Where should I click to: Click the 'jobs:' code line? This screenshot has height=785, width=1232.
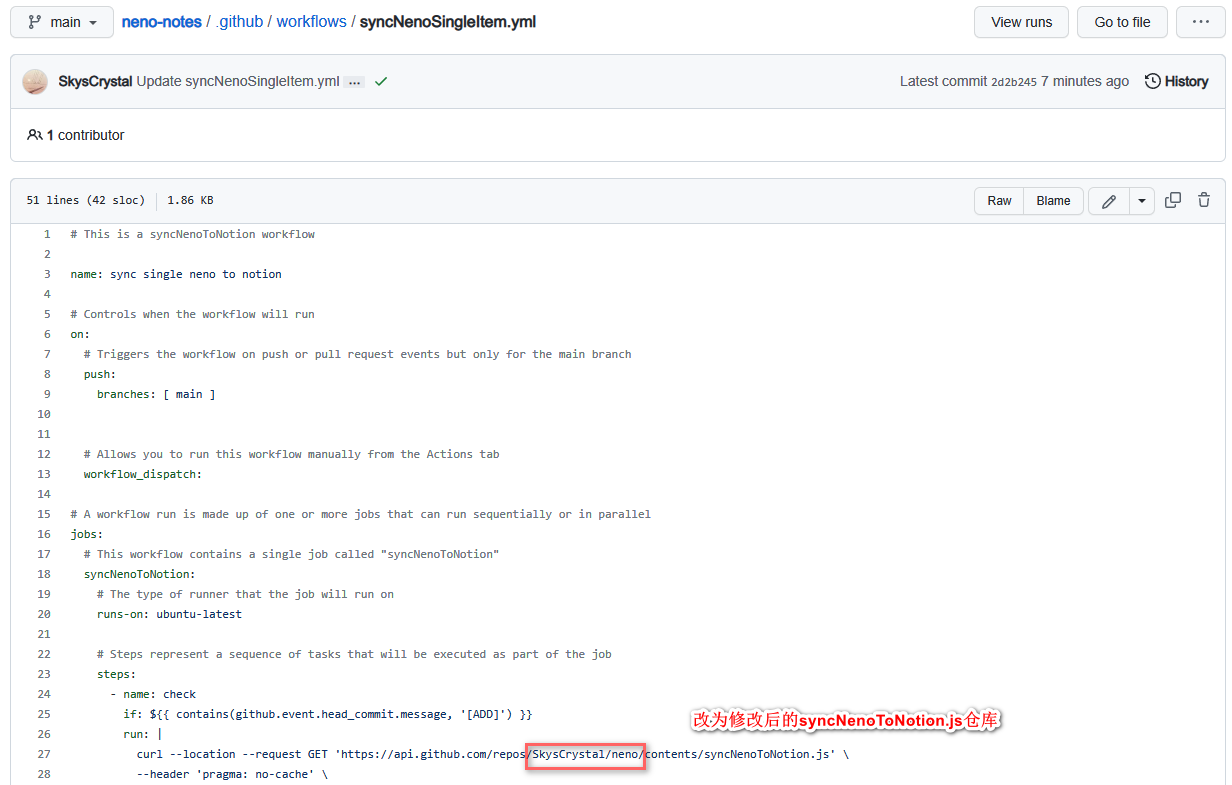point(86,534)
